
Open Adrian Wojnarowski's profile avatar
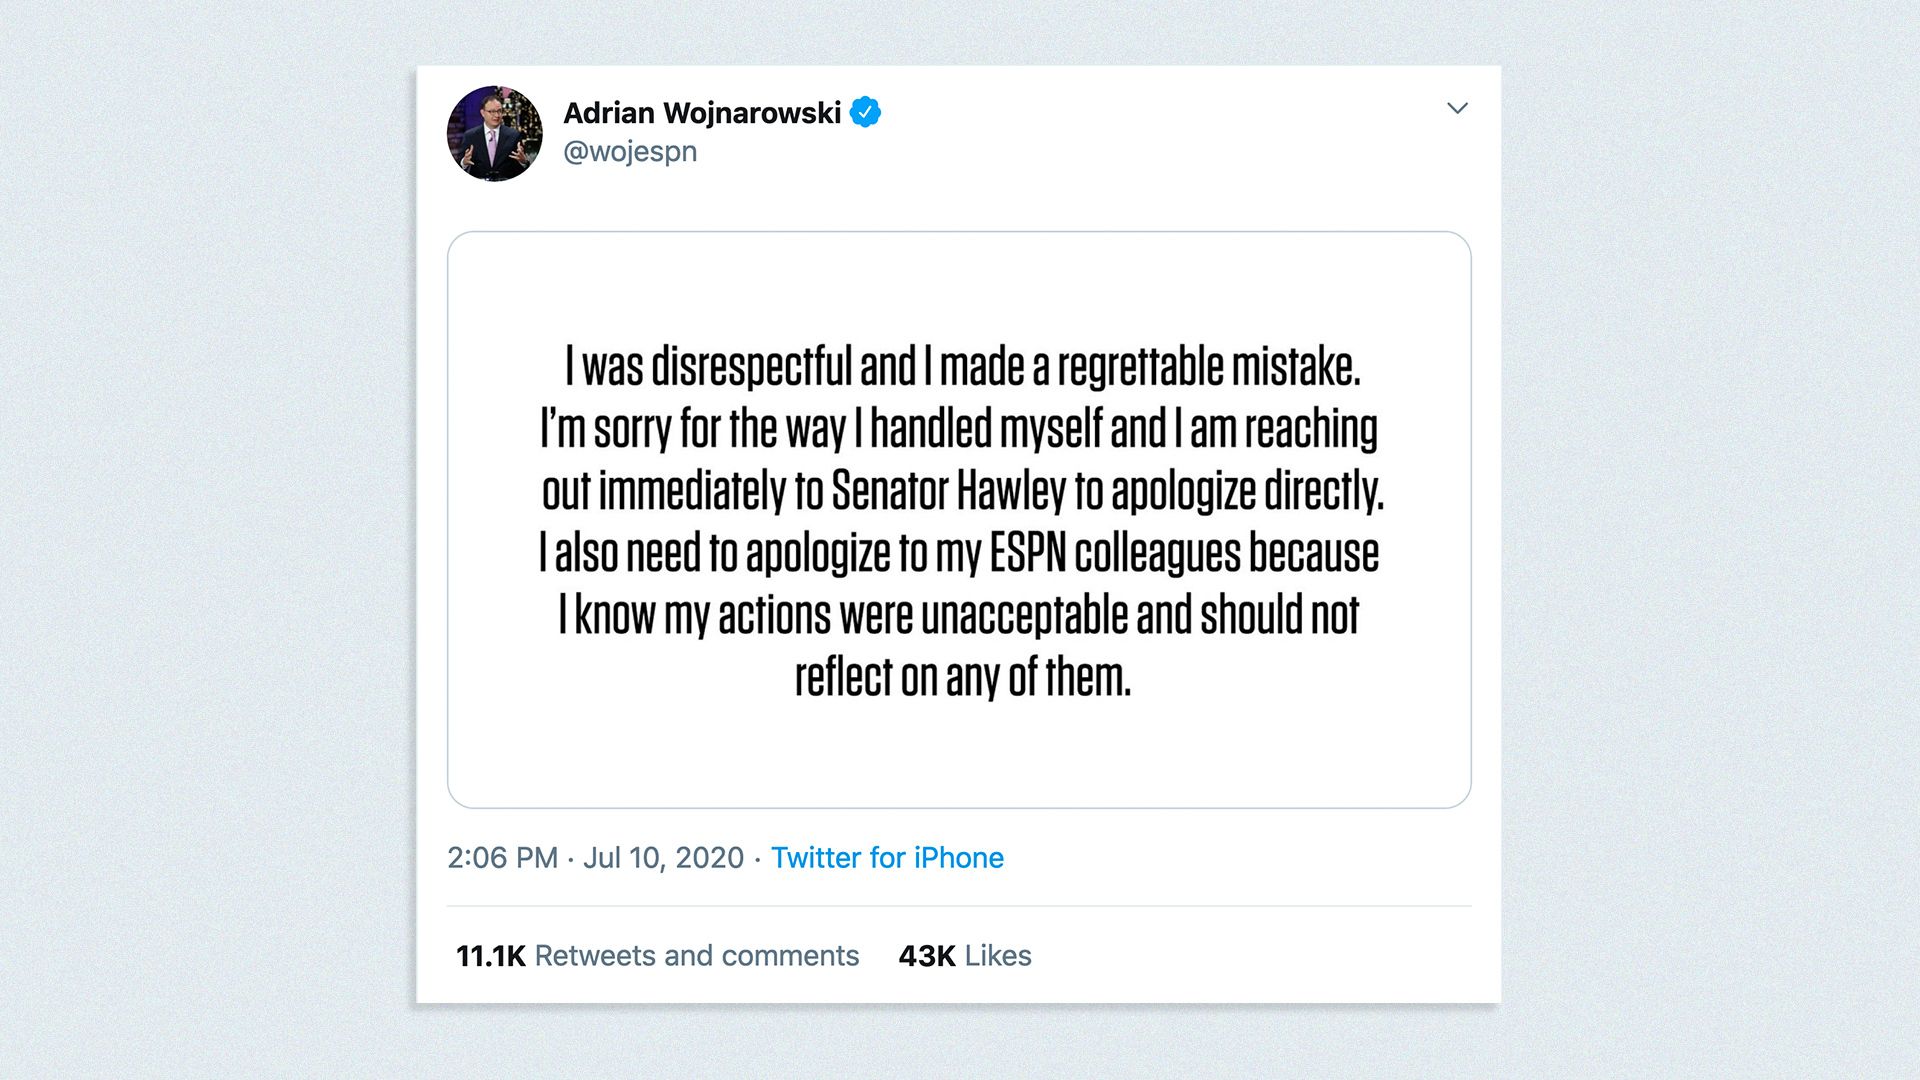(x=494, y=133)
